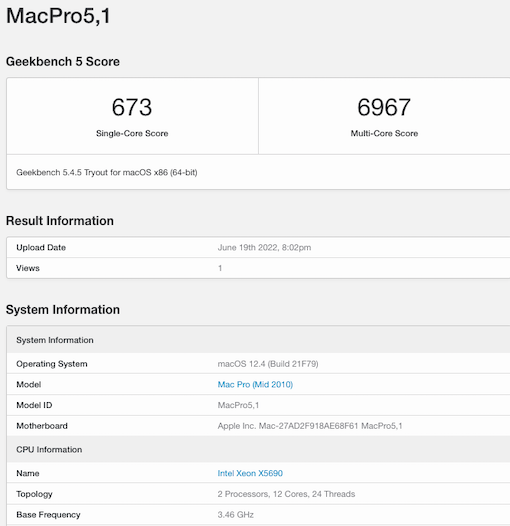
Task: Select 2 Processors, 12 Cores, 24 Threads
Action: pos(286,494)
